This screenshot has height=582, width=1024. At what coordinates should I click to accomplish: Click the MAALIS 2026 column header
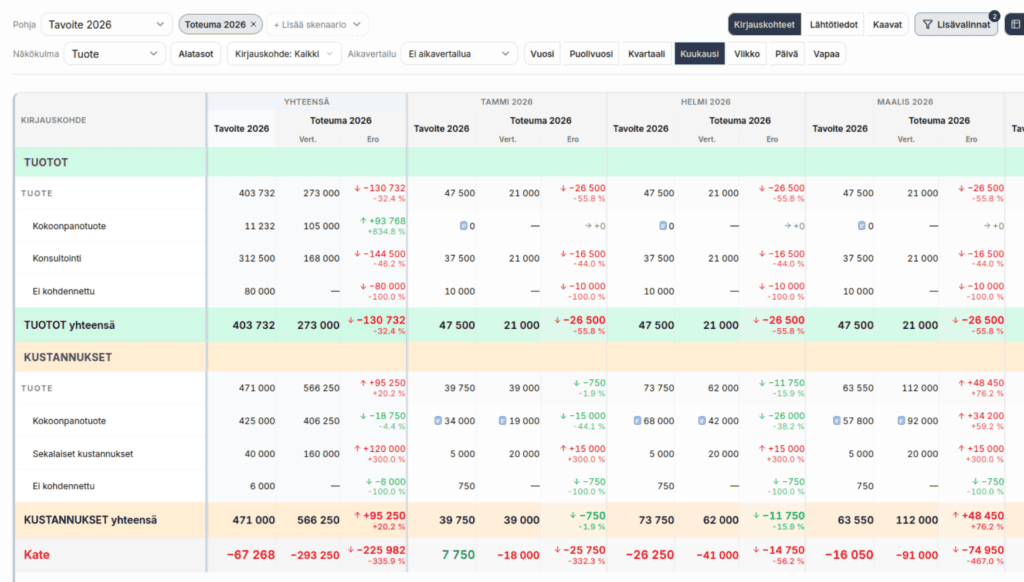(x=904, y=102)
